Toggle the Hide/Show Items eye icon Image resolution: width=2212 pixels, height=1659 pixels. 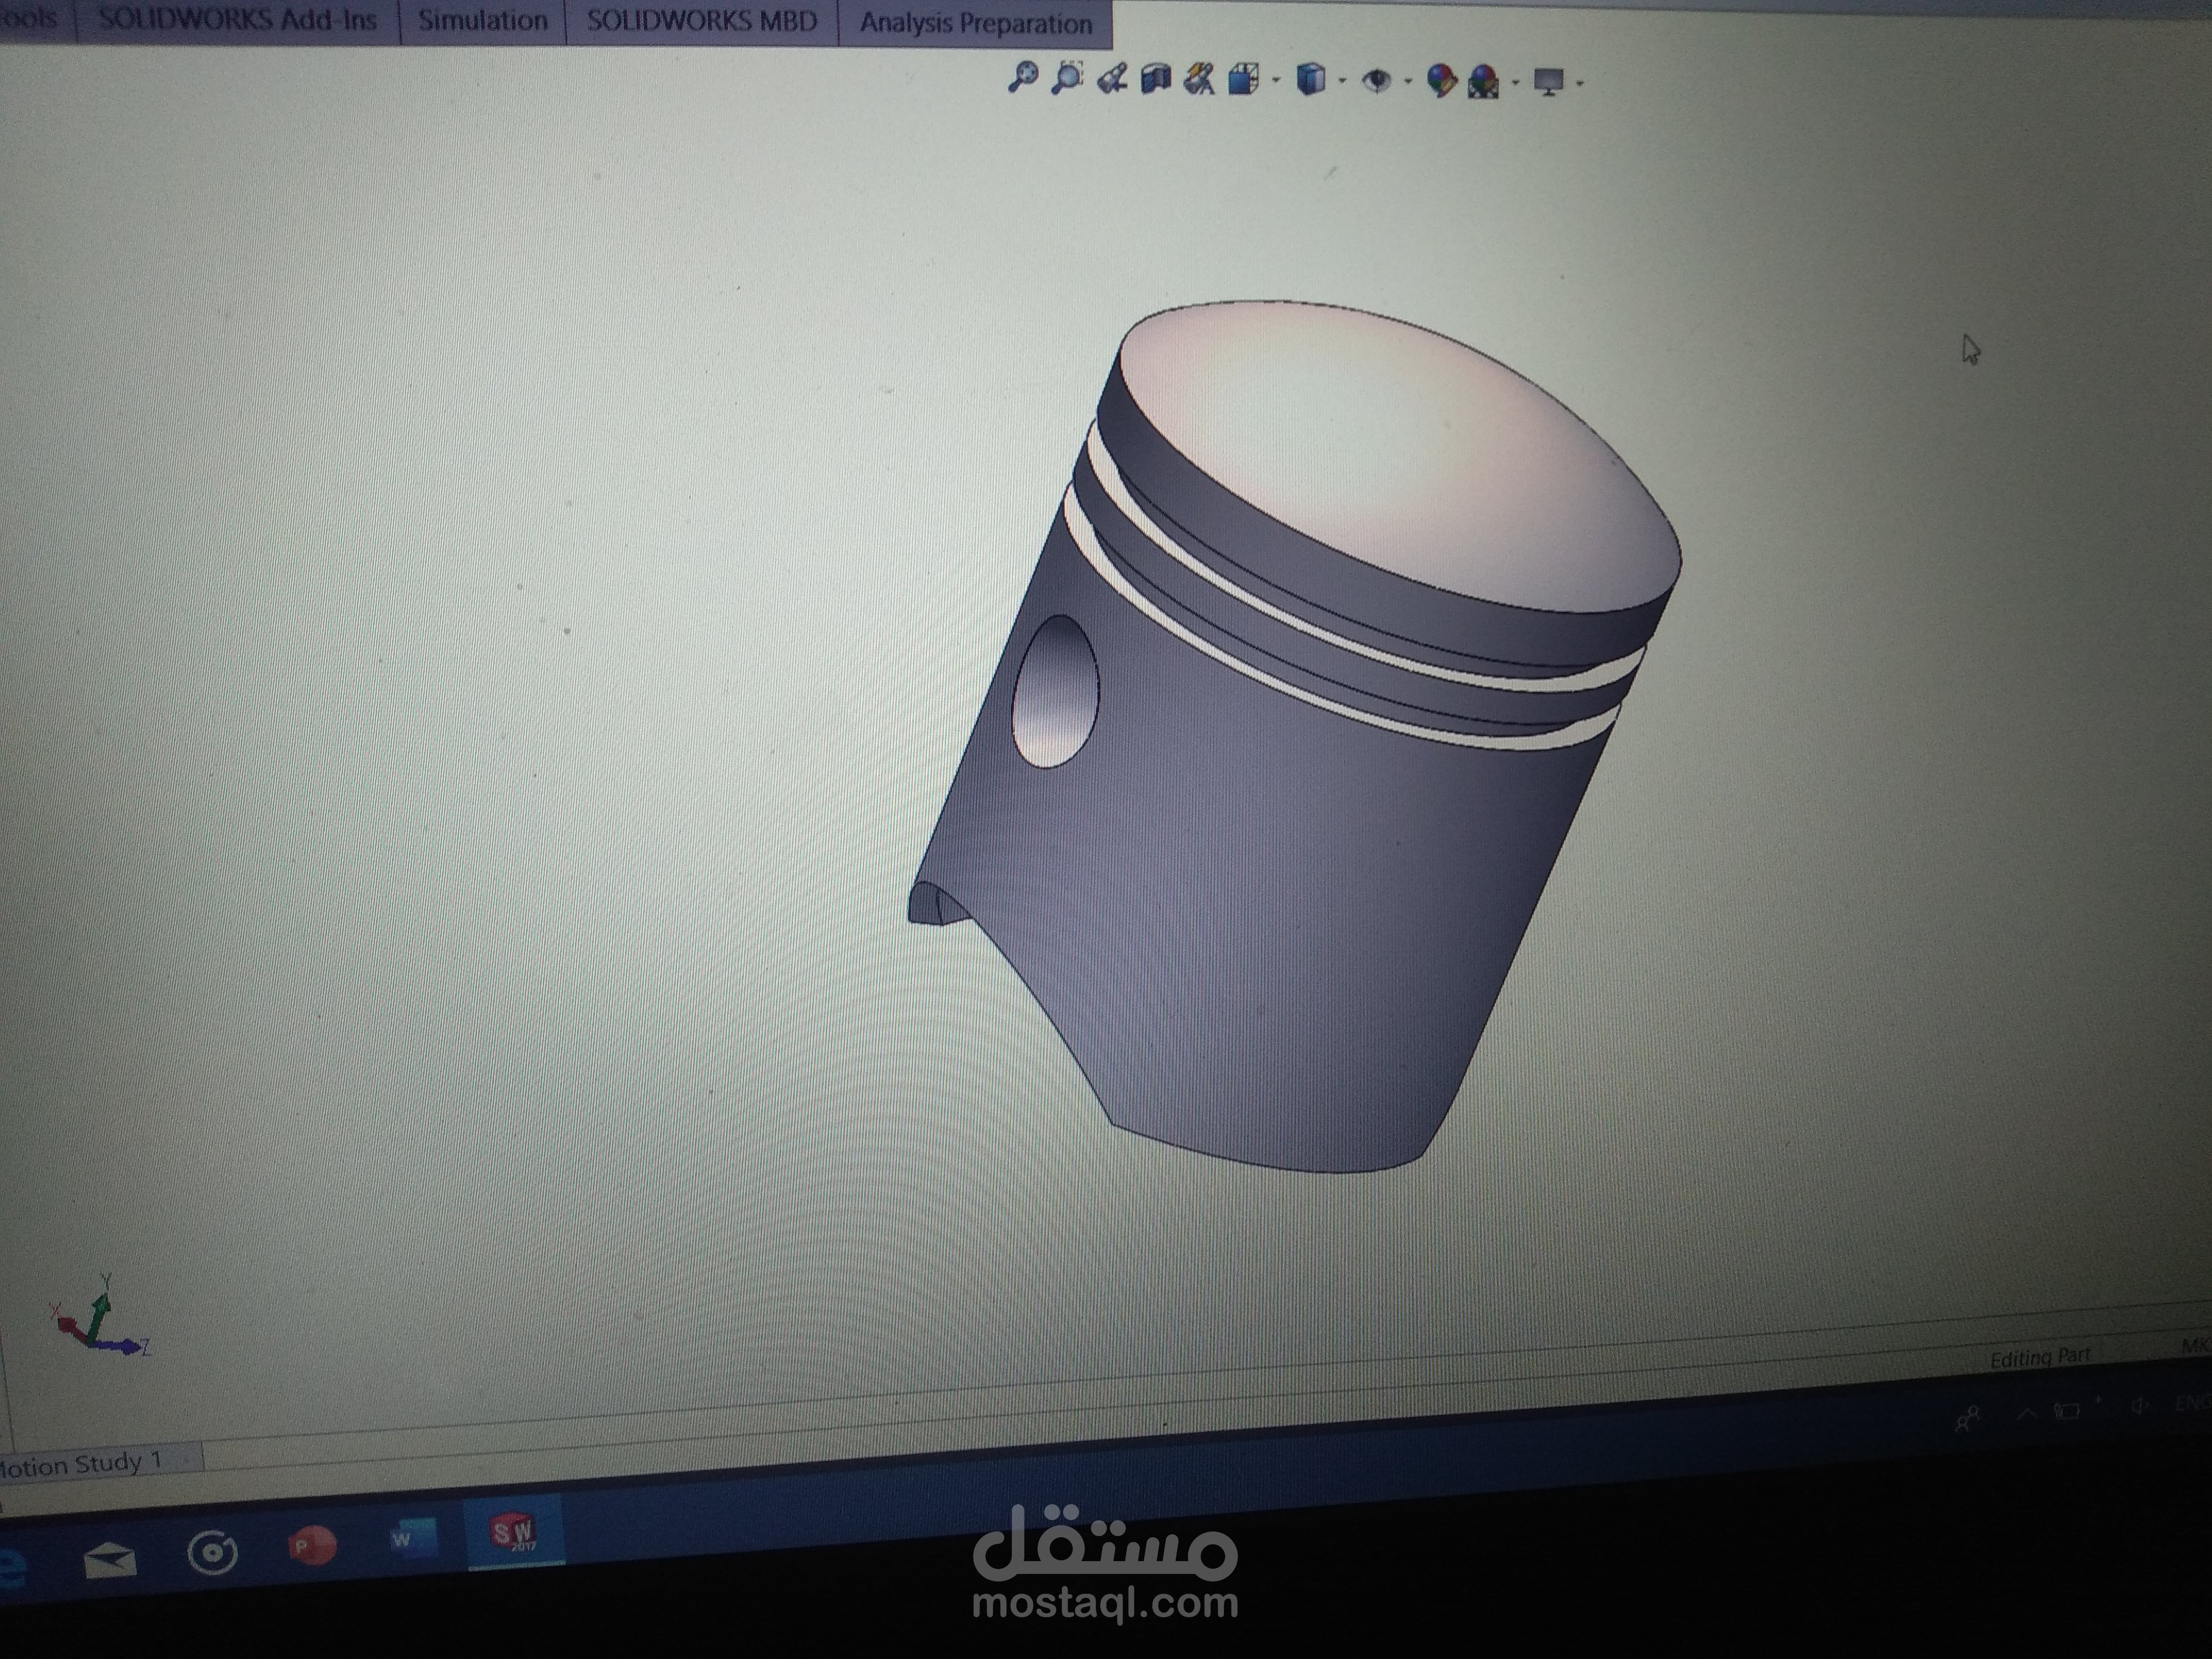tap(1377, 81)
